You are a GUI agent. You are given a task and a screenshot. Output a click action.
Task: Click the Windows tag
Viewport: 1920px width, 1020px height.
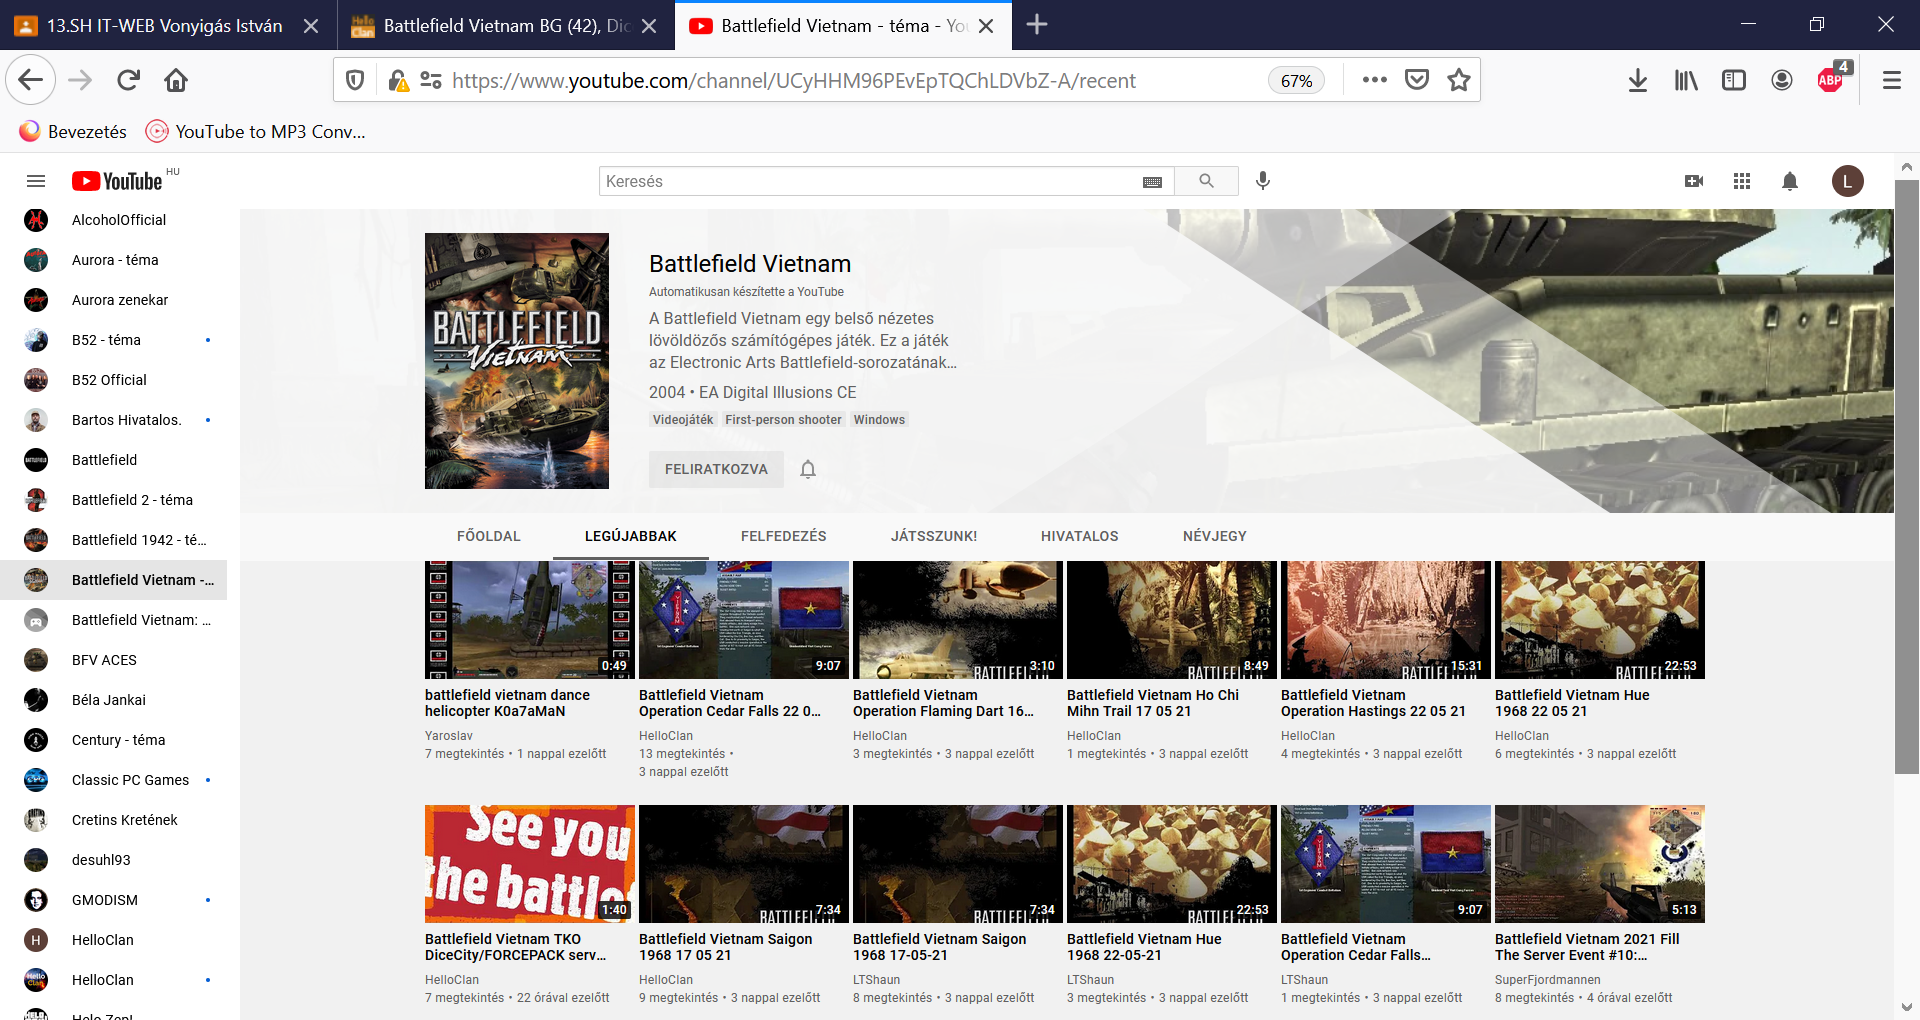click(x=879, y=420)
